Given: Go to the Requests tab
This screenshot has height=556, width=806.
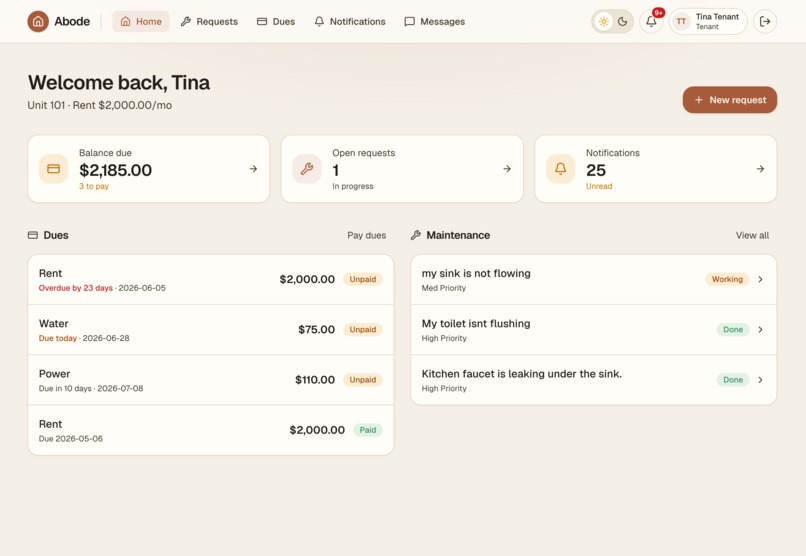Looking at the screenshot, I should click(x=209, y=22).
